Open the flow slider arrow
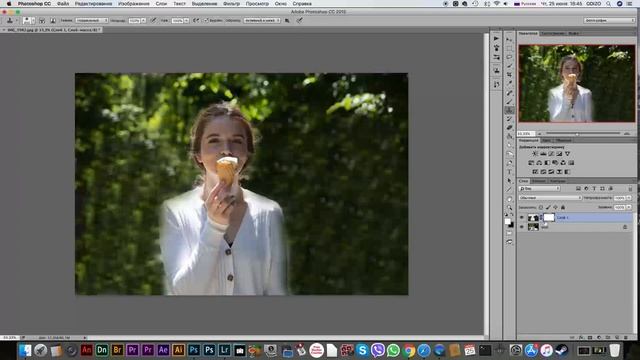Screen dimensions: 640x360 point(186,20)
